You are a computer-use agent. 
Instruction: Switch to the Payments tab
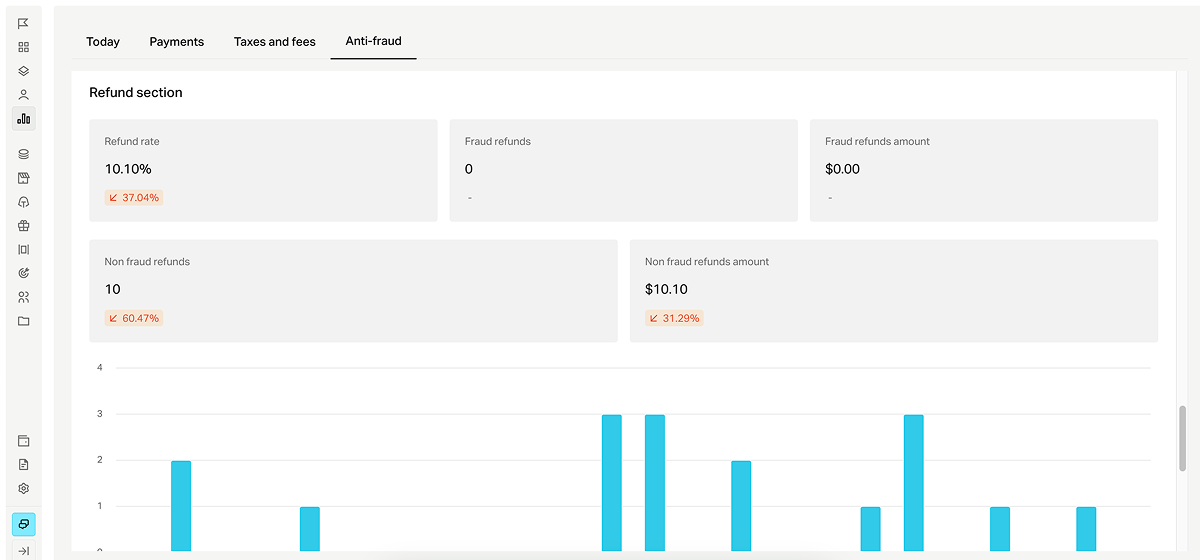point(177,42)
